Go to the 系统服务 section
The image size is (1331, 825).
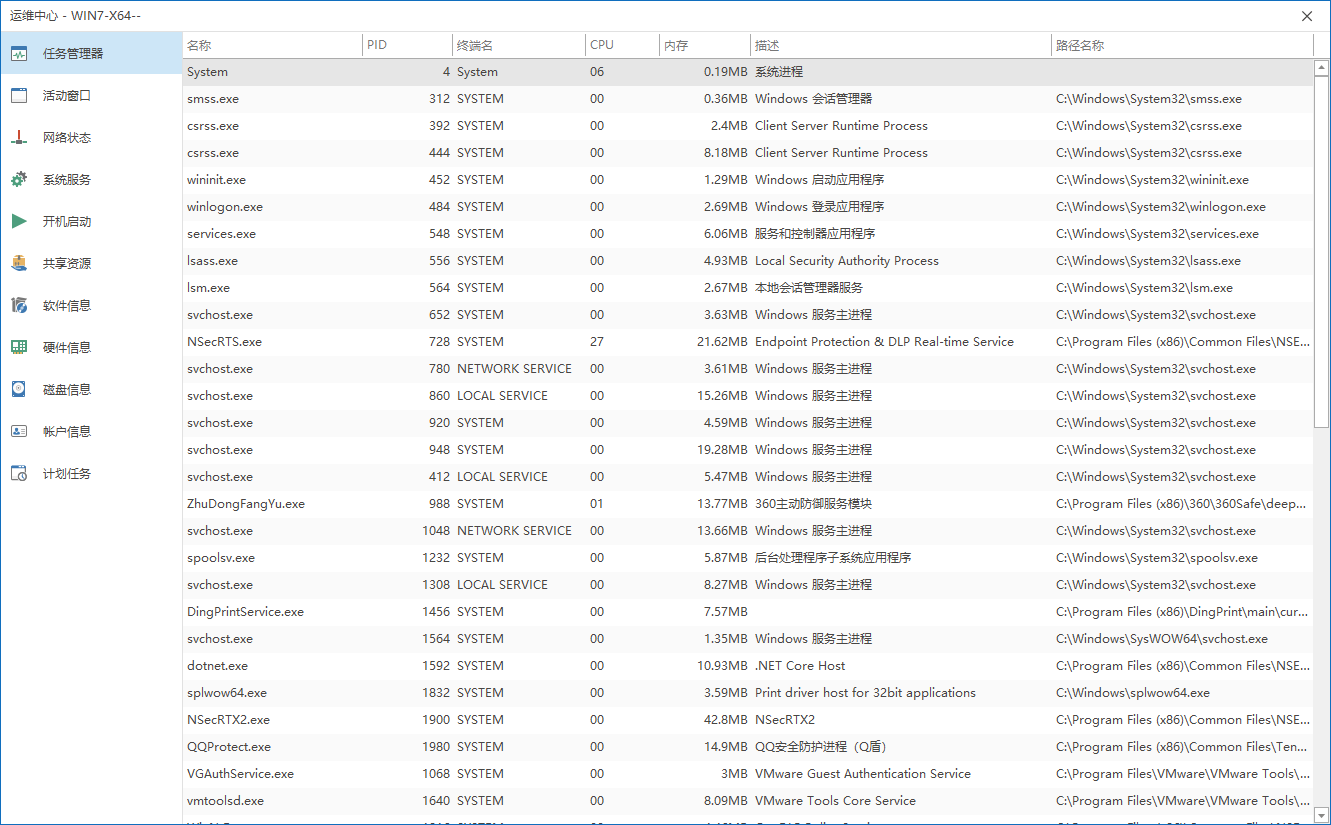91,179
